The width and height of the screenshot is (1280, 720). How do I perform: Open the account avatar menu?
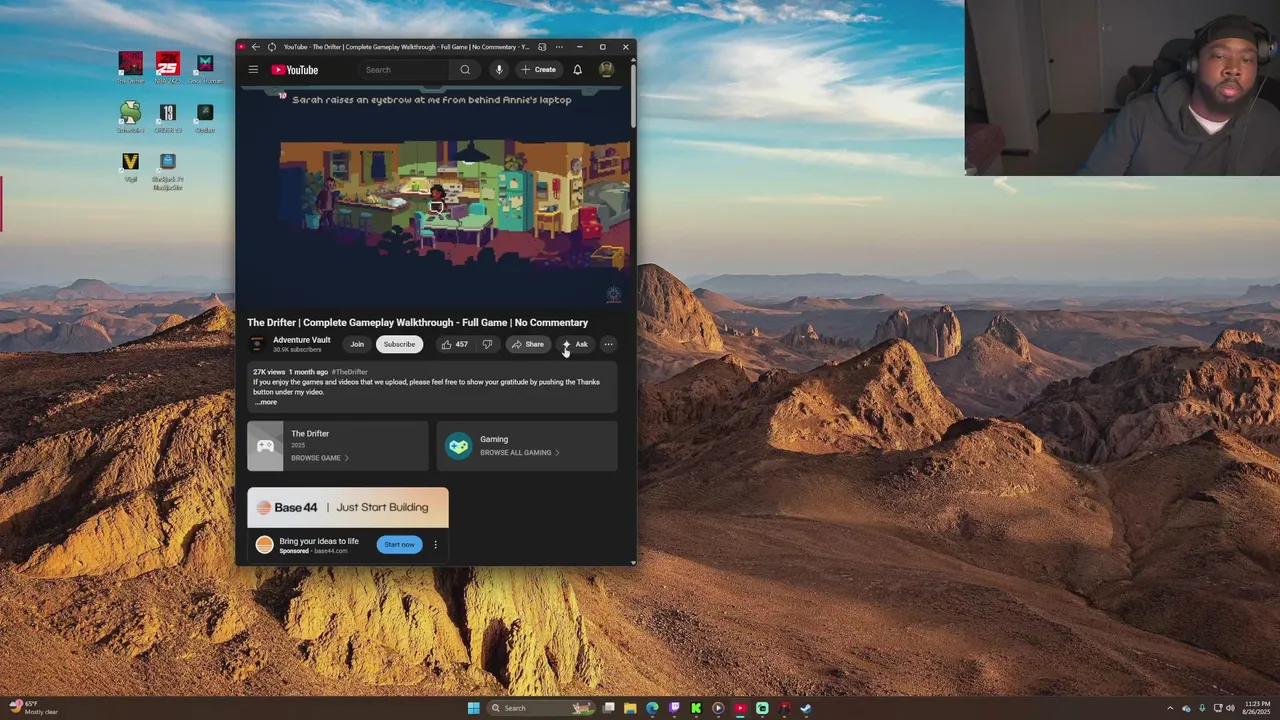coord(606,70)
